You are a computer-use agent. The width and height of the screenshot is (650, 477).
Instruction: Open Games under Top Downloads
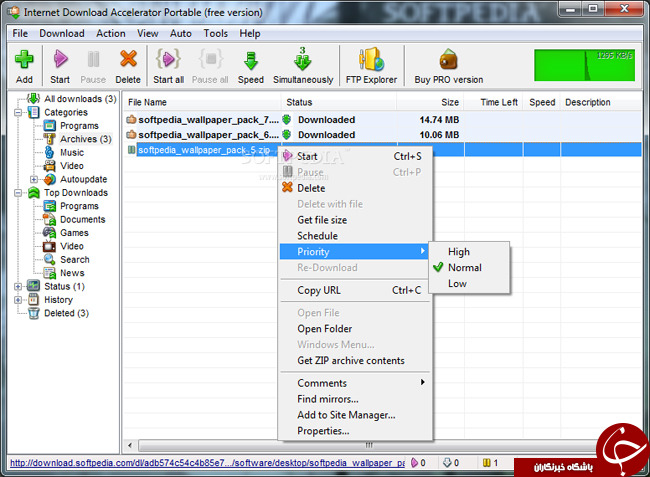point(74,232)
